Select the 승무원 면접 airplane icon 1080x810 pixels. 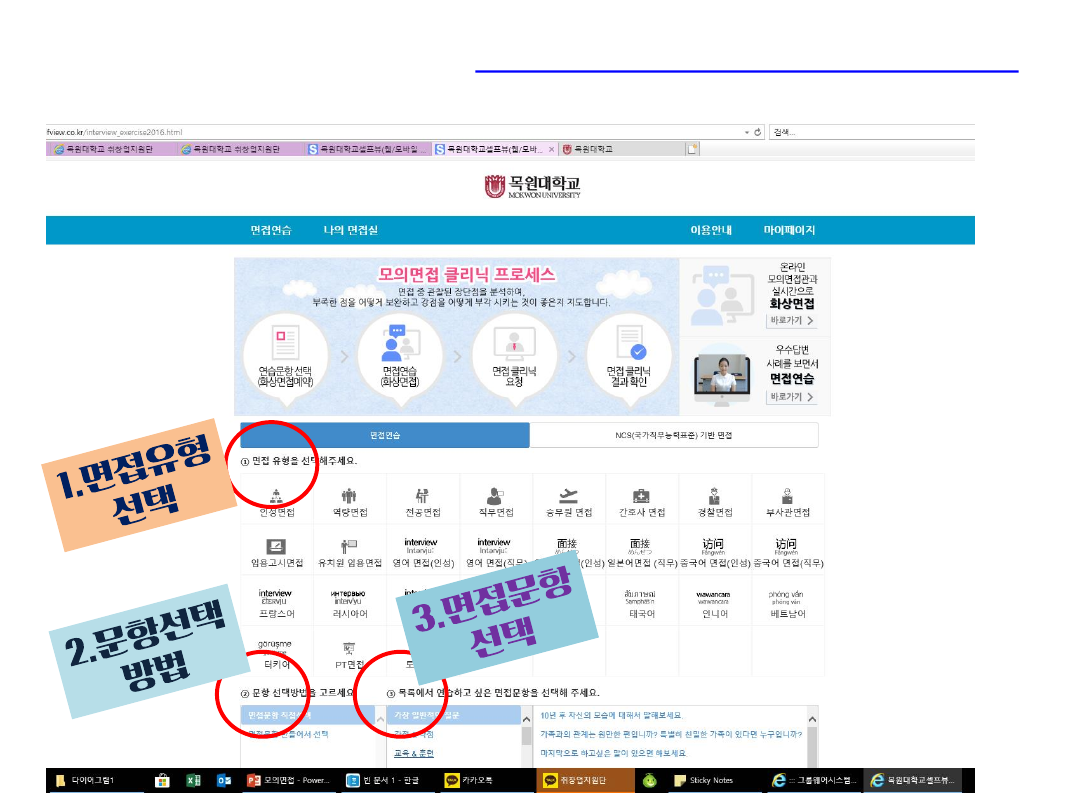[569, 497]
